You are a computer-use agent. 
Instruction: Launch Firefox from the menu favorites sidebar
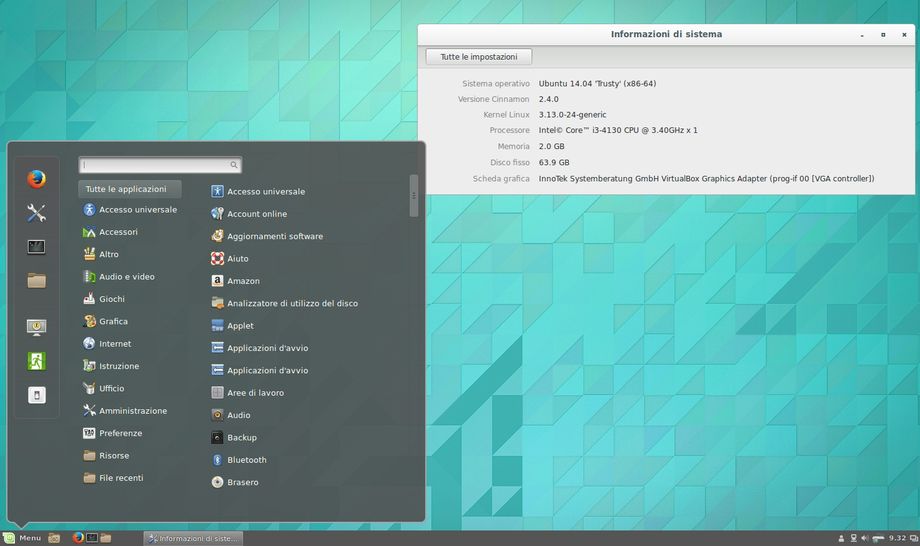[x=37, y=179]
